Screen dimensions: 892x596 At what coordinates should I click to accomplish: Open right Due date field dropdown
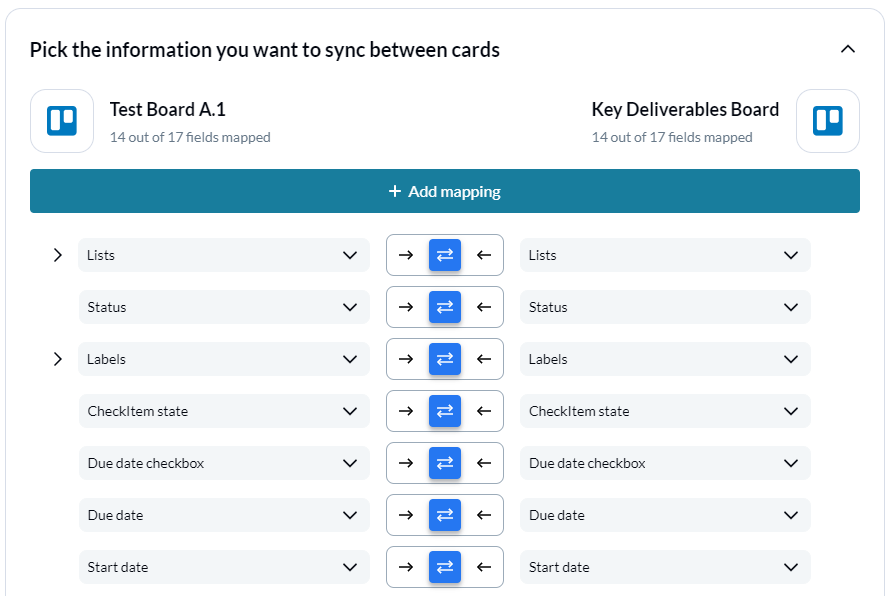(665, 515)
